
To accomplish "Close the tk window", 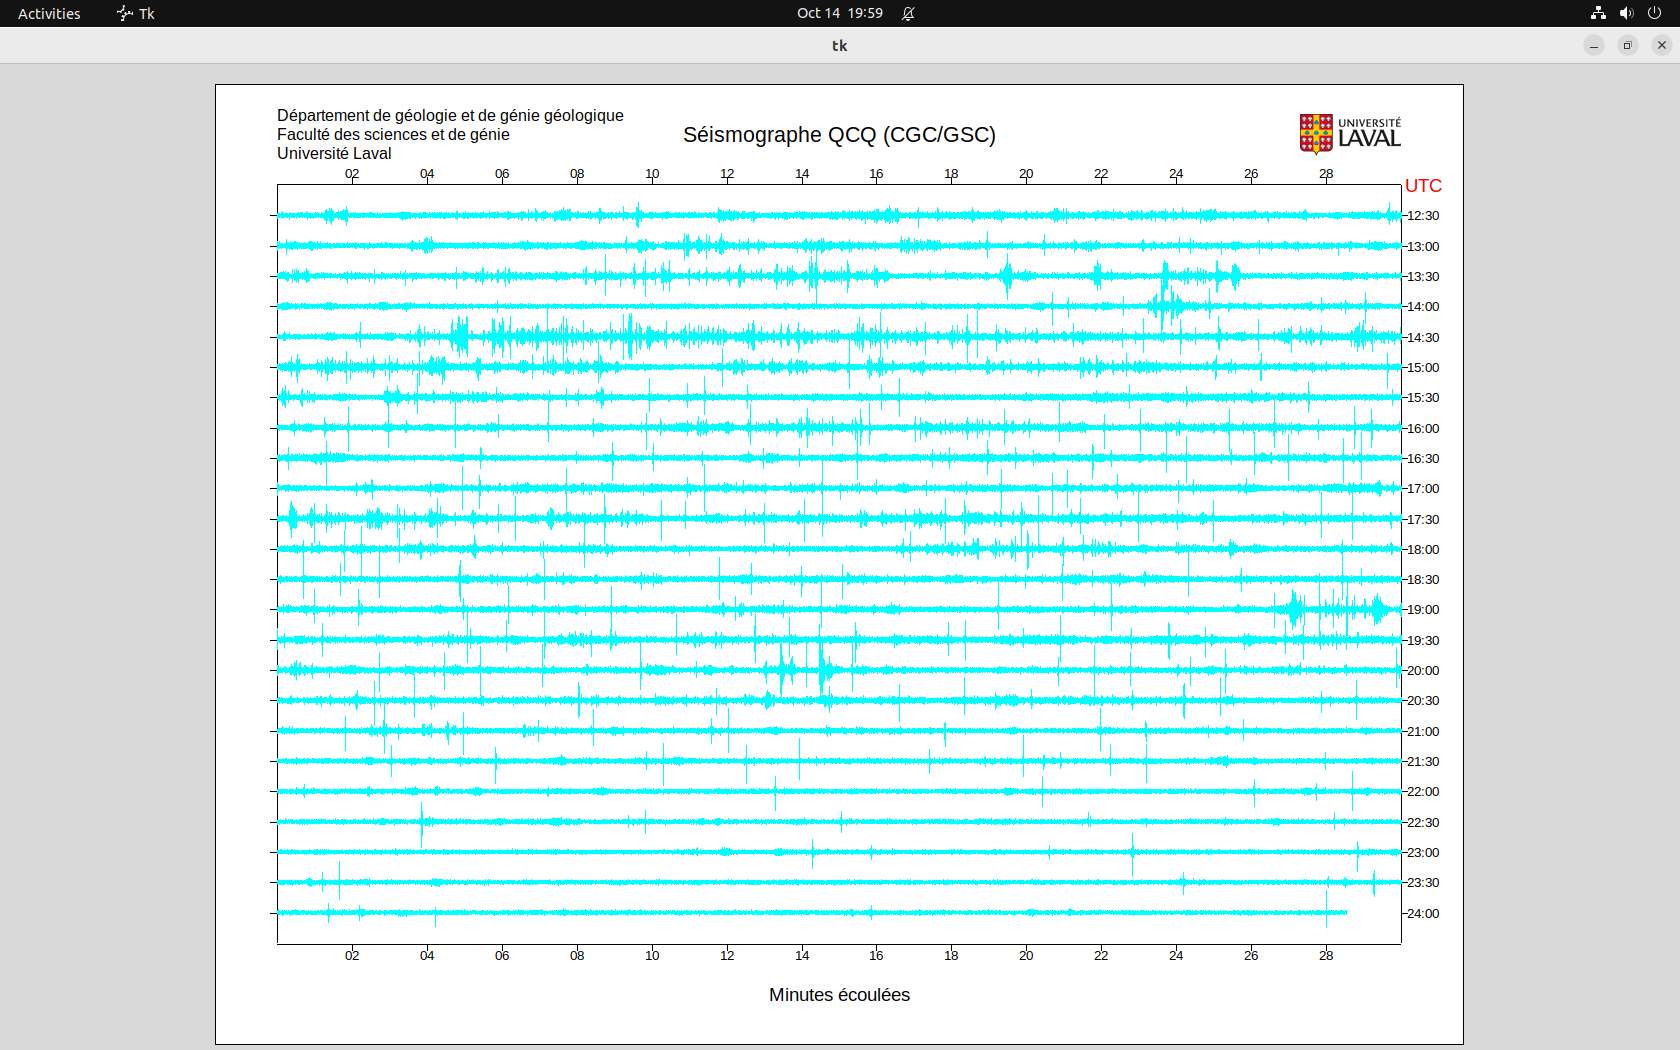I will pos(1662,45).
